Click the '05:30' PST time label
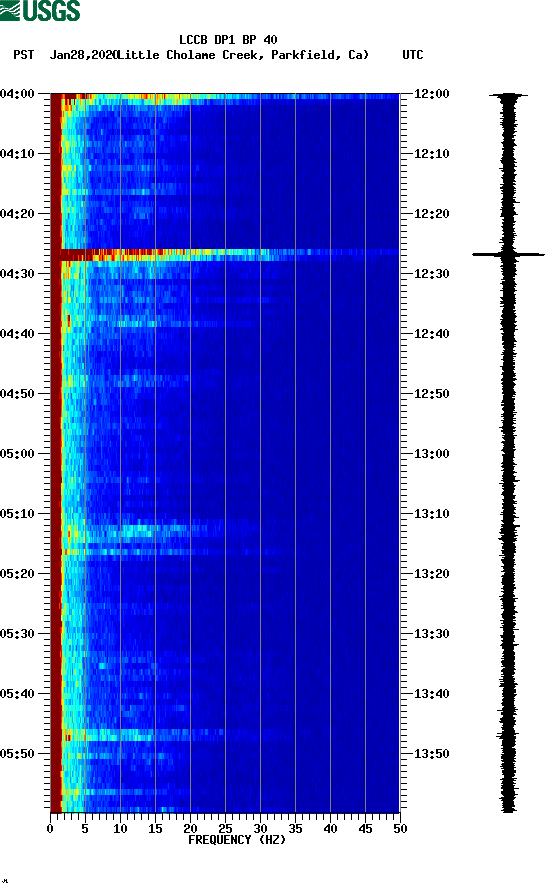The height and width of the screenshot is (892, 552). [x=17, y=634]
